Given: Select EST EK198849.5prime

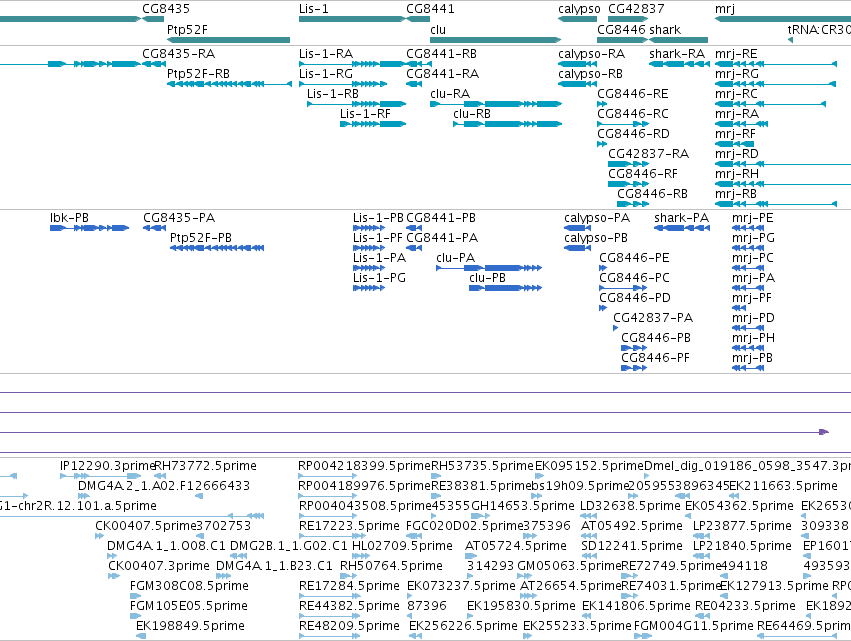Looking at the screenshot, I should pos(141,636).
